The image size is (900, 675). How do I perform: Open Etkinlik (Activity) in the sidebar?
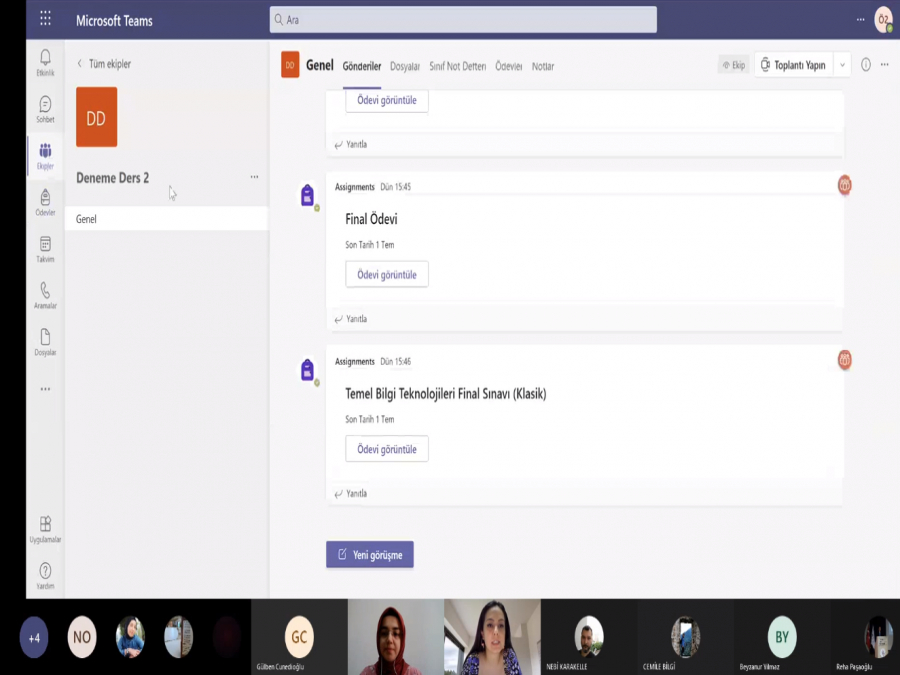coord(45,63)
